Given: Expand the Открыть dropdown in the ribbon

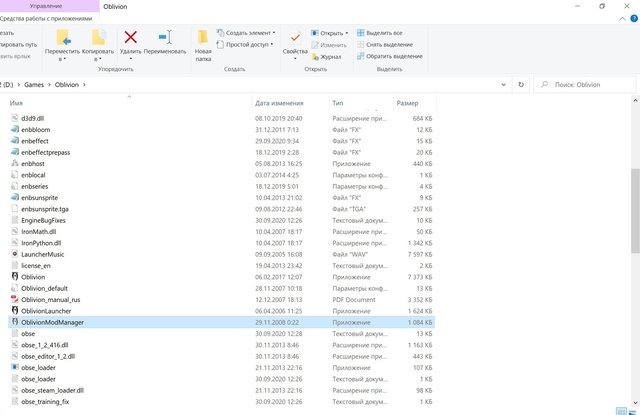Looking at the screenshot, I should pos(334,33).
